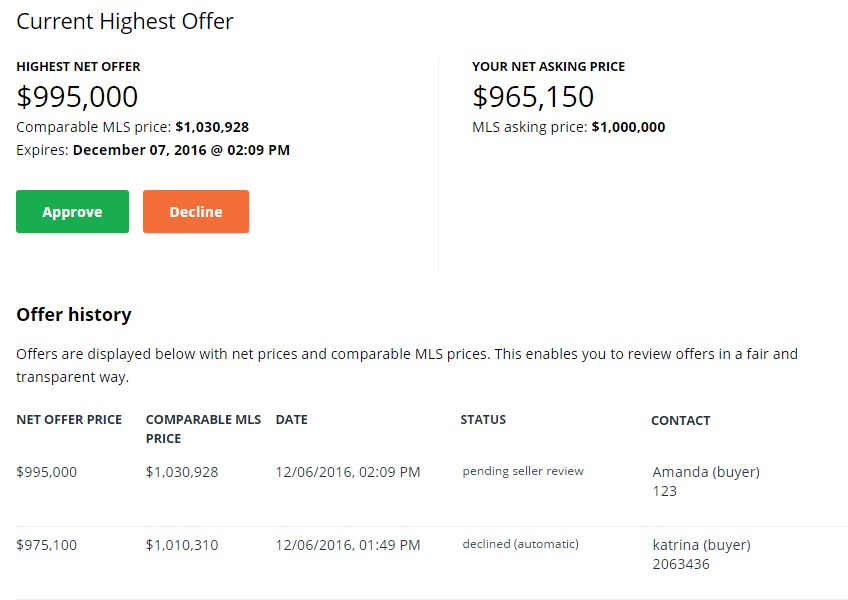Click the declined (automatic) status
This screenshot has height=600, width=848.
[520, 544]
